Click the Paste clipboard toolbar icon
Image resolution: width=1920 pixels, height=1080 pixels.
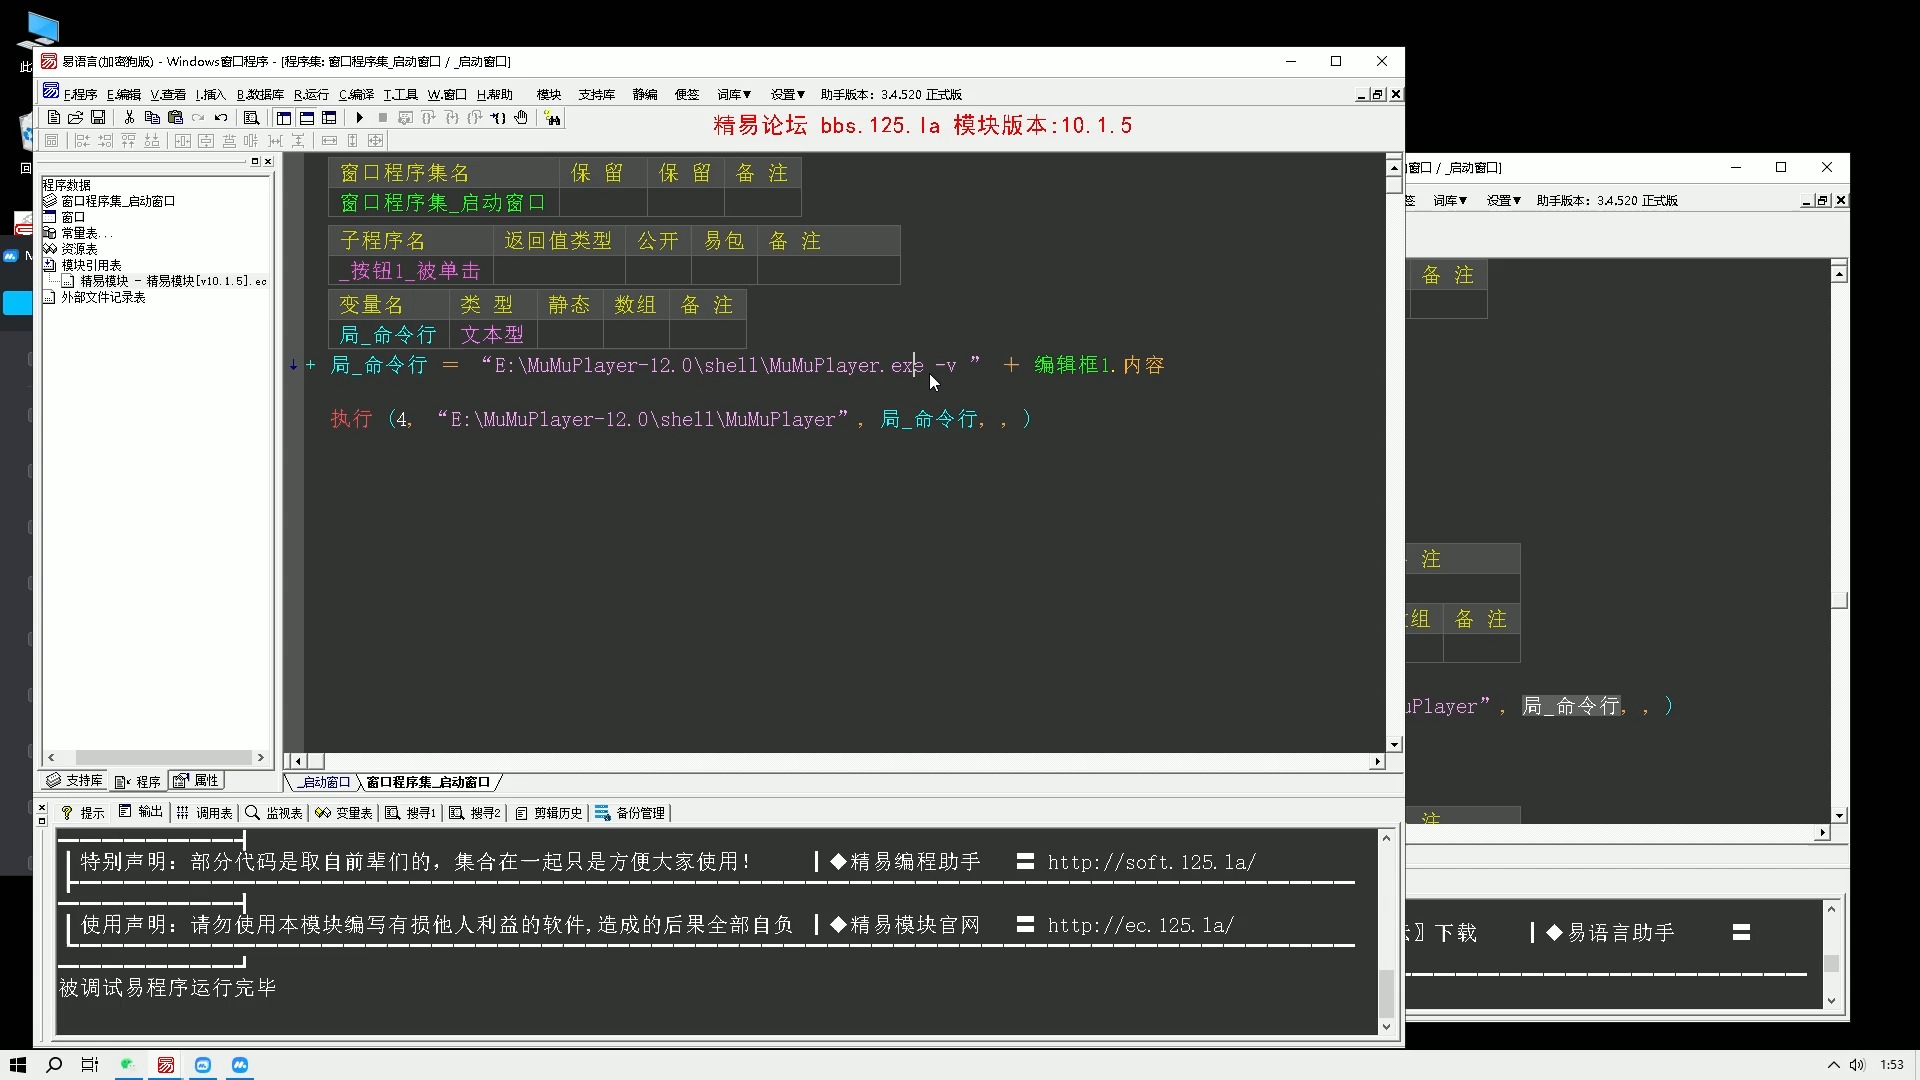pyautogui.click(x=175, y=118)
